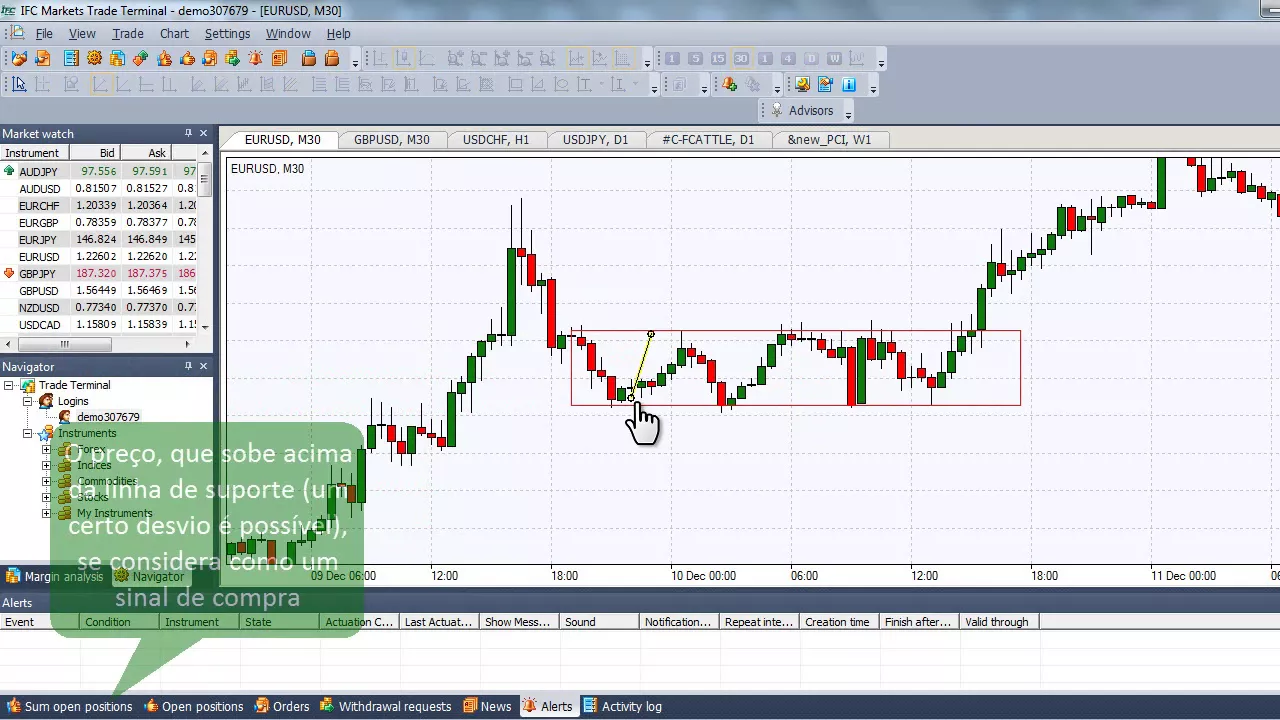
Task: Sort alerts by the Creation time column
Action: (x=838, y=622)
